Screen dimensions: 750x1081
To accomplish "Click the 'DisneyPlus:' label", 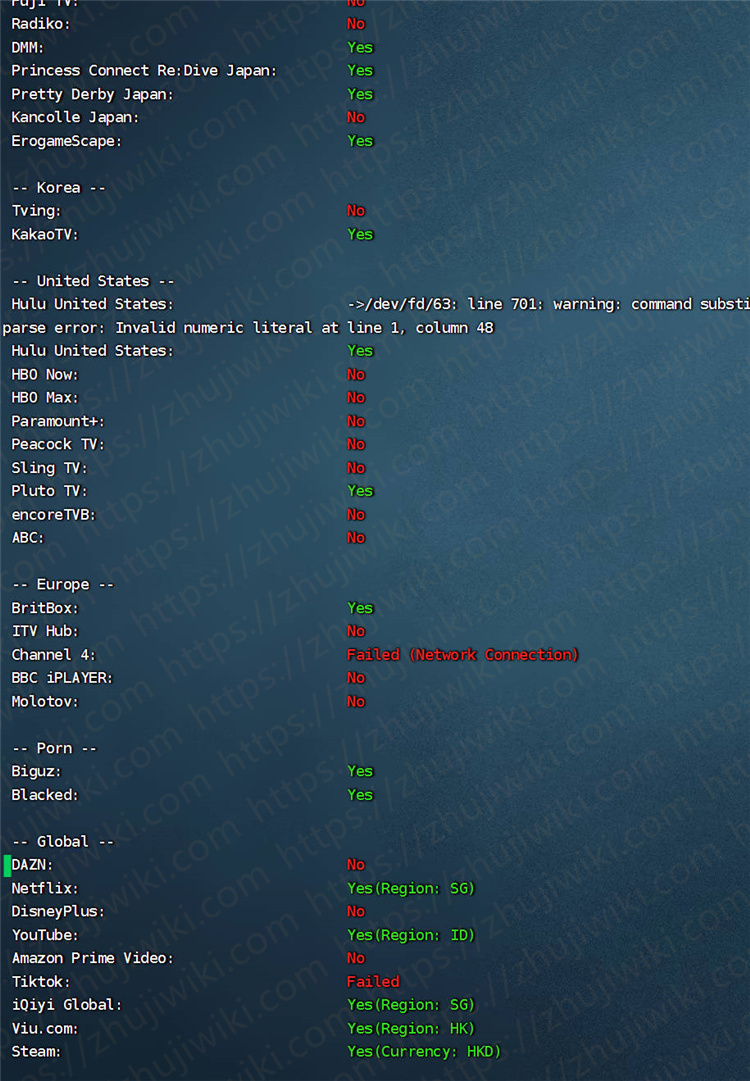I will (58, 912).
